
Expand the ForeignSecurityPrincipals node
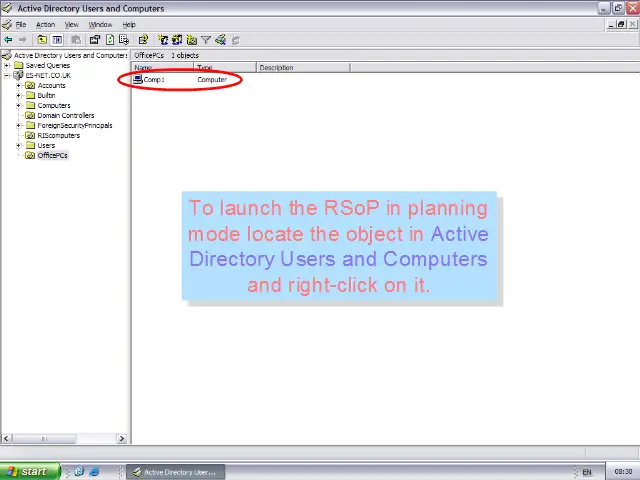[18, 125]
